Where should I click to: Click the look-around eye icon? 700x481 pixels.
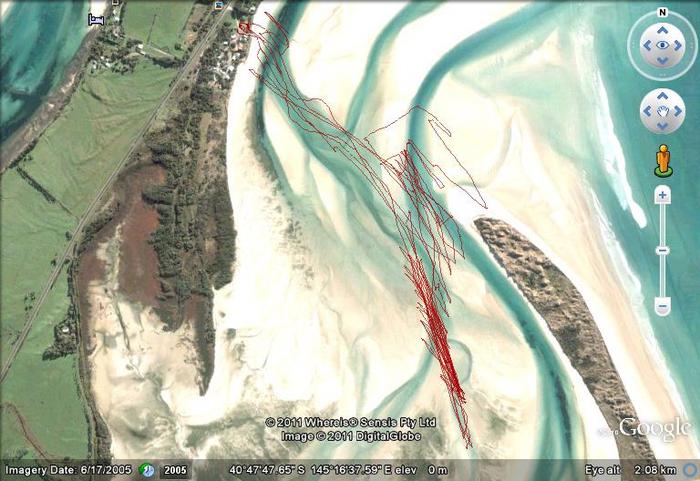click(662, 46)
